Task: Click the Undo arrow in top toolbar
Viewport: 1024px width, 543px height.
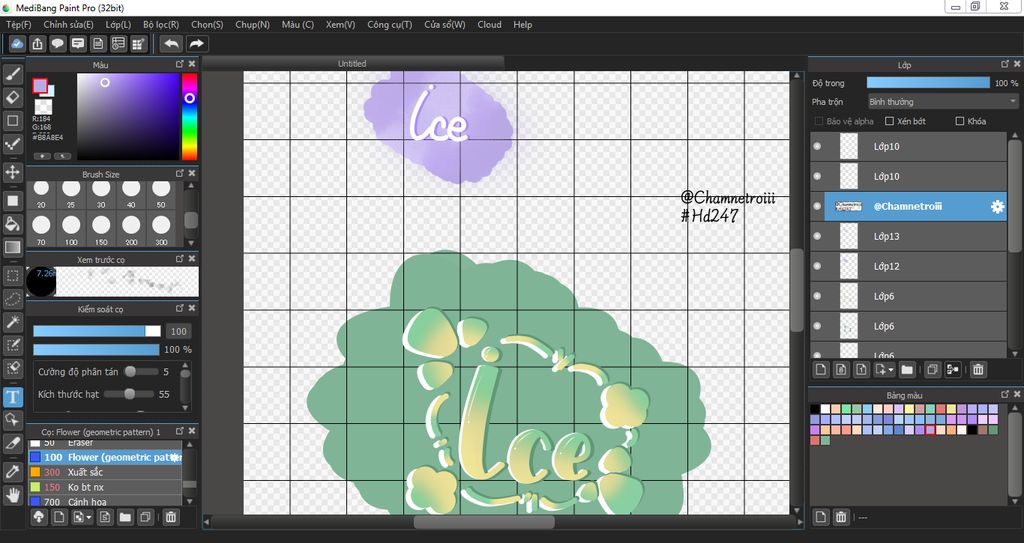Action: (x=171, y=44)
